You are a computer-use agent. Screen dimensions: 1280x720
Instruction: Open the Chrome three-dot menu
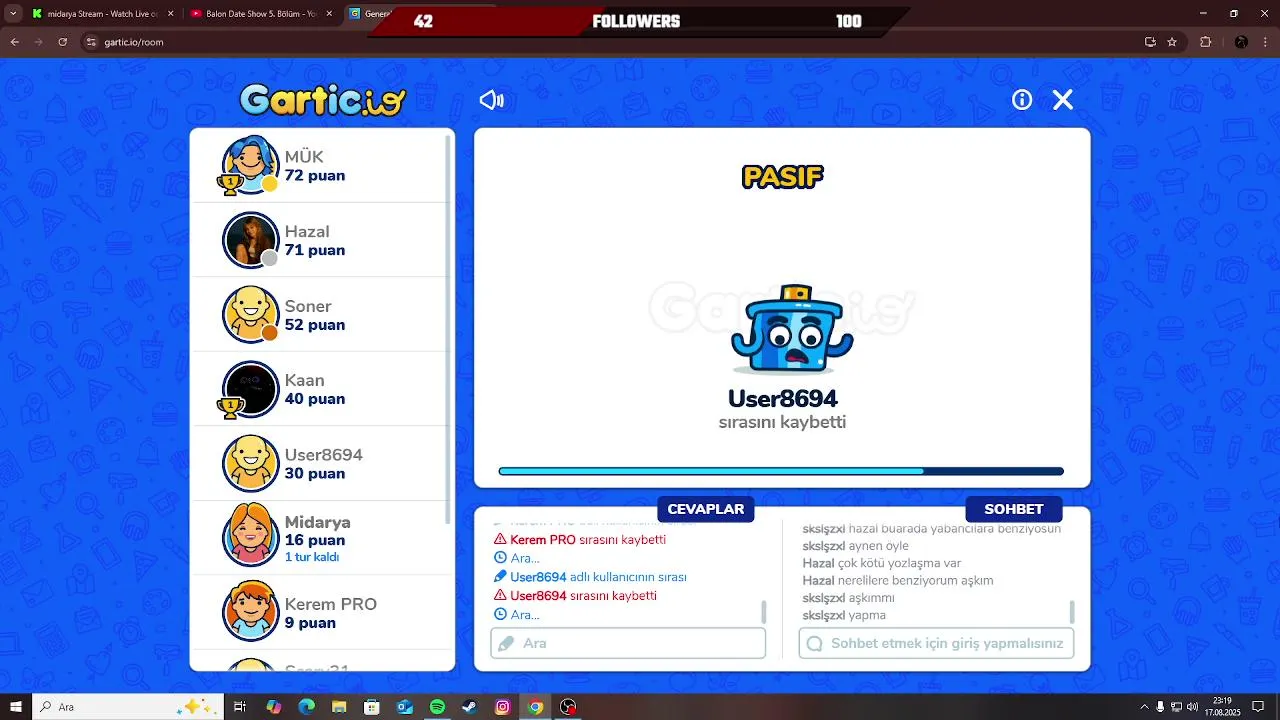click(x=1266, y=42)
